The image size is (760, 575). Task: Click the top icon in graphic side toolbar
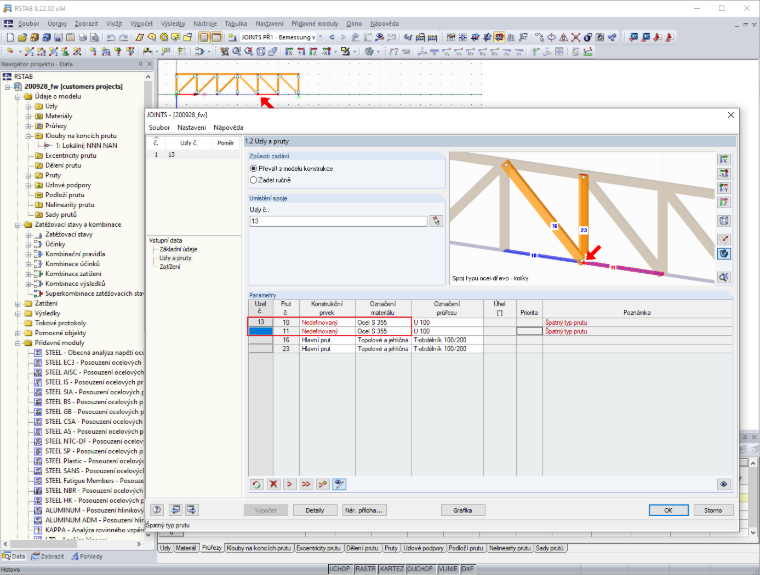click(724, 160)
